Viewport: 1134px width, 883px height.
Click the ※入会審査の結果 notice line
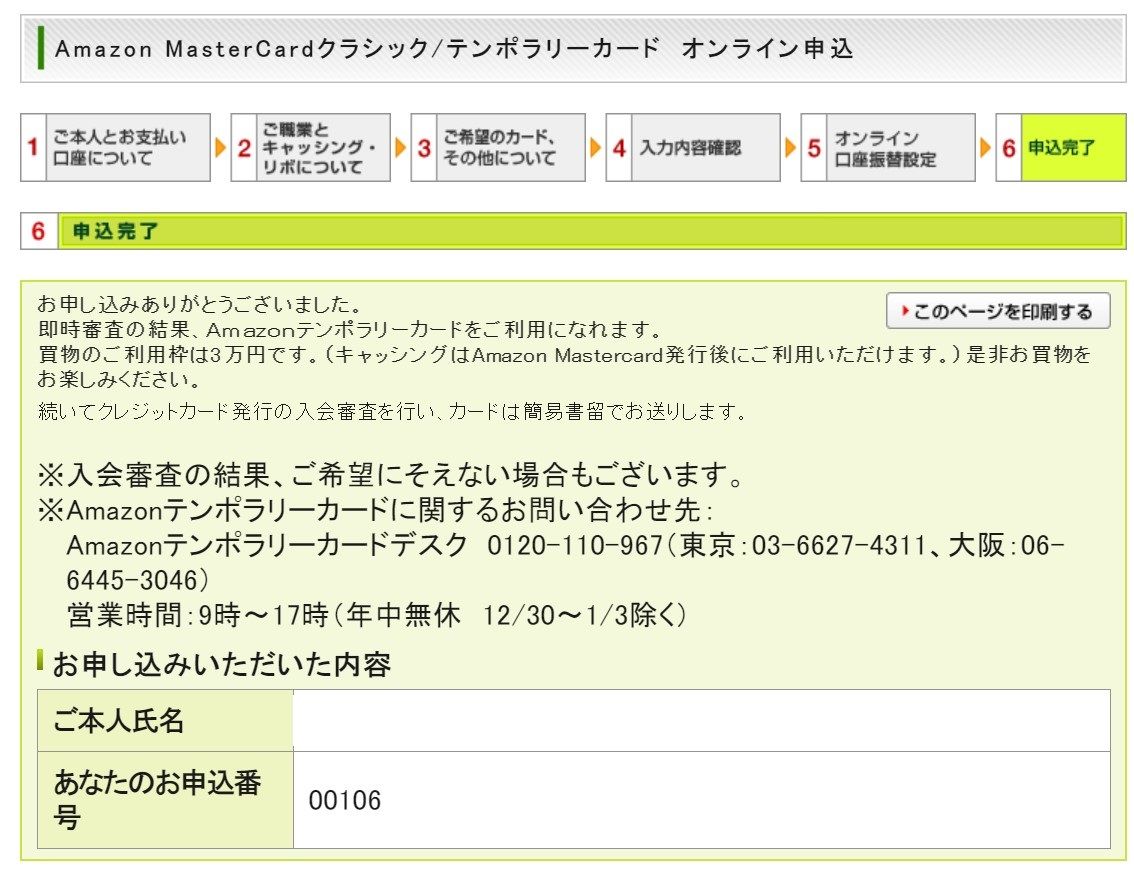click(x=391, y=475)
